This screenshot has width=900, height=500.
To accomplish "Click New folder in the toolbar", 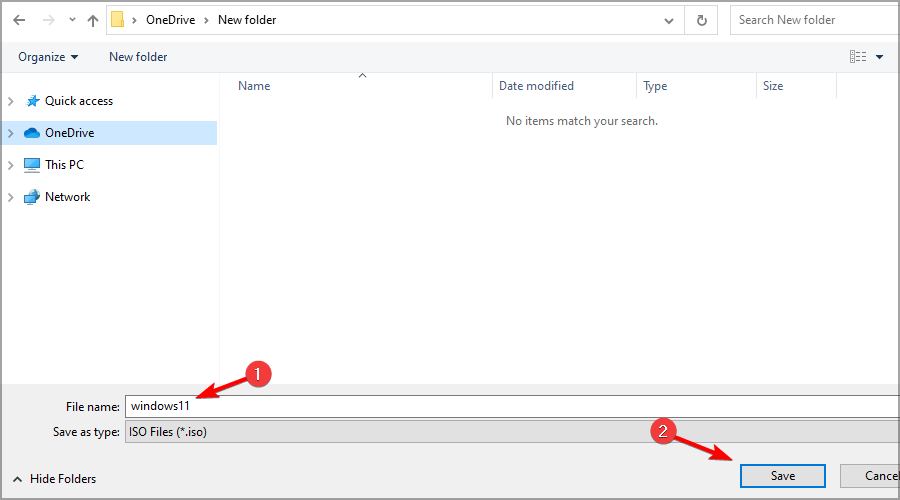I will pos(138,57).
